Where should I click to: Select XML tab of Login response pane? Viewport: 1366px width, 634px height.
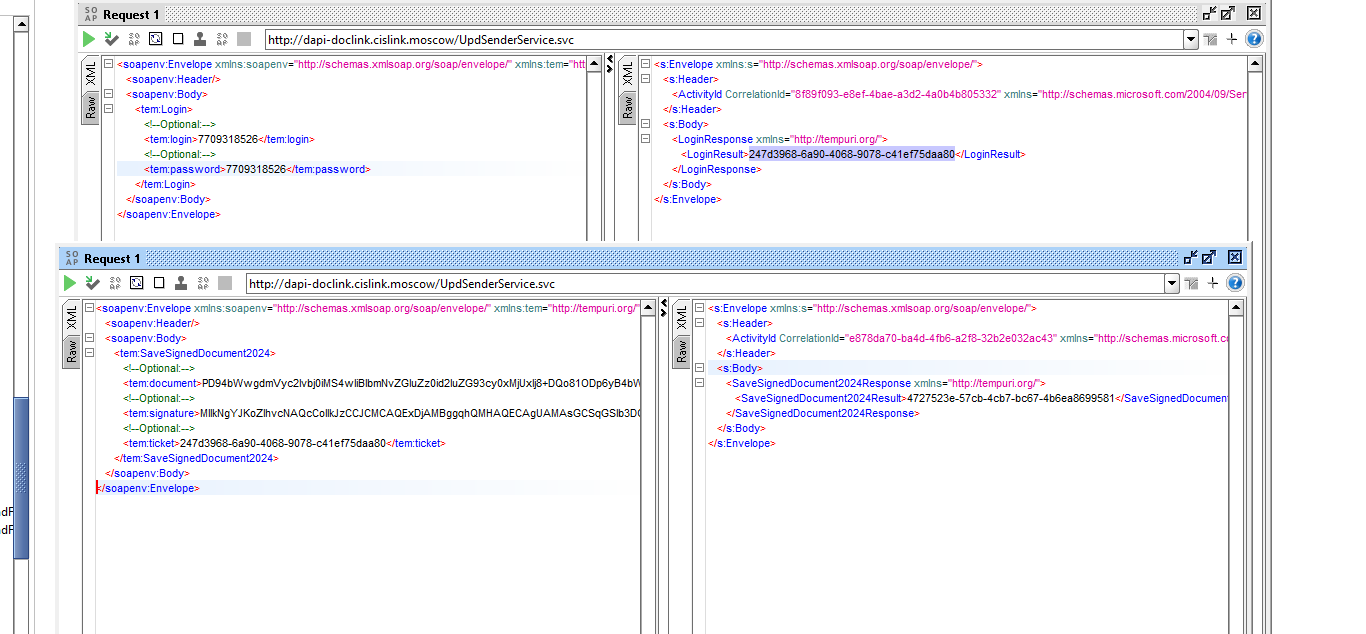[628, 73]
